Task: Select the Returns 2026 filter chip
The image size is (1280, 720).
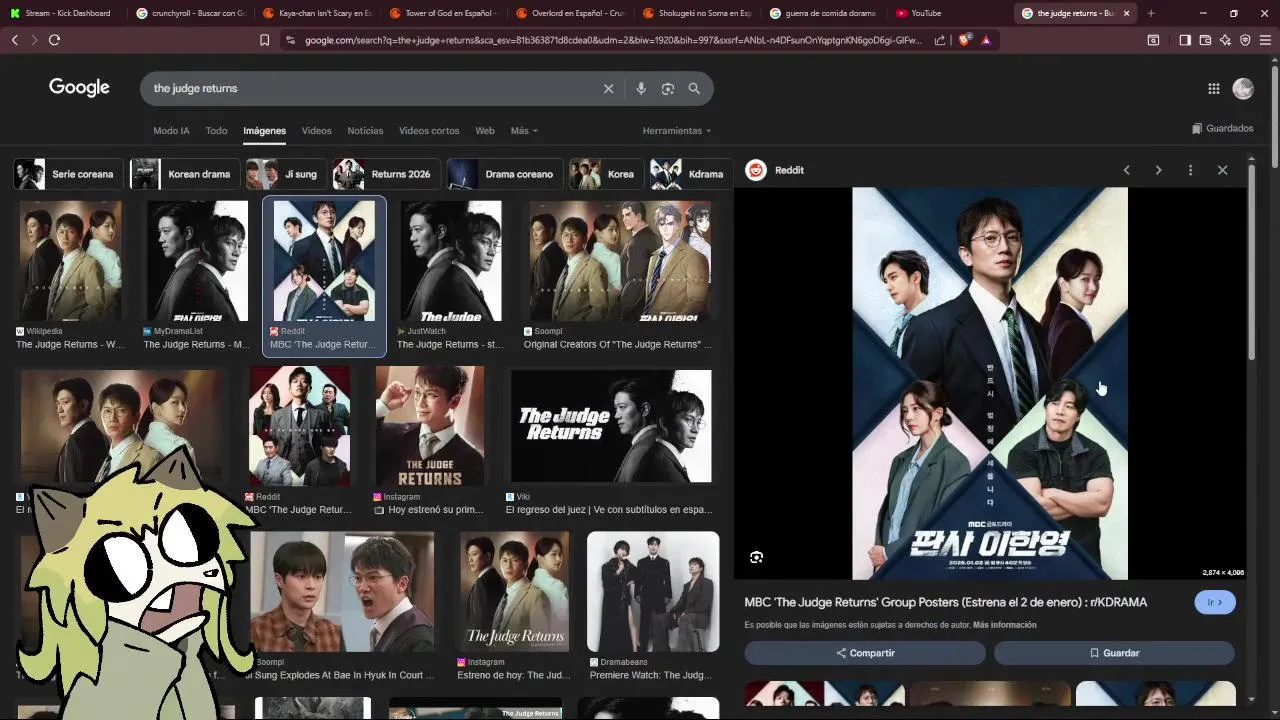Action: point(387,174)
